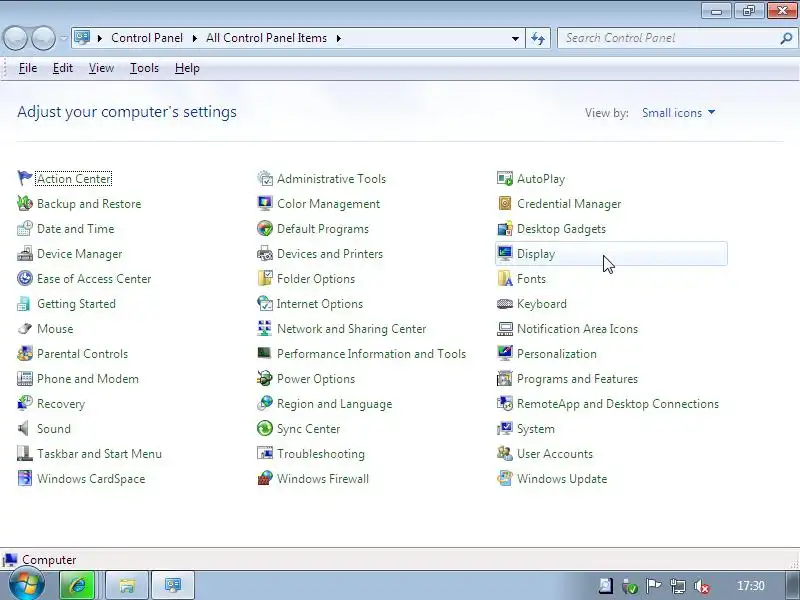Open the Recovery link
Screen dimensions: 800x600
point(61,404)
